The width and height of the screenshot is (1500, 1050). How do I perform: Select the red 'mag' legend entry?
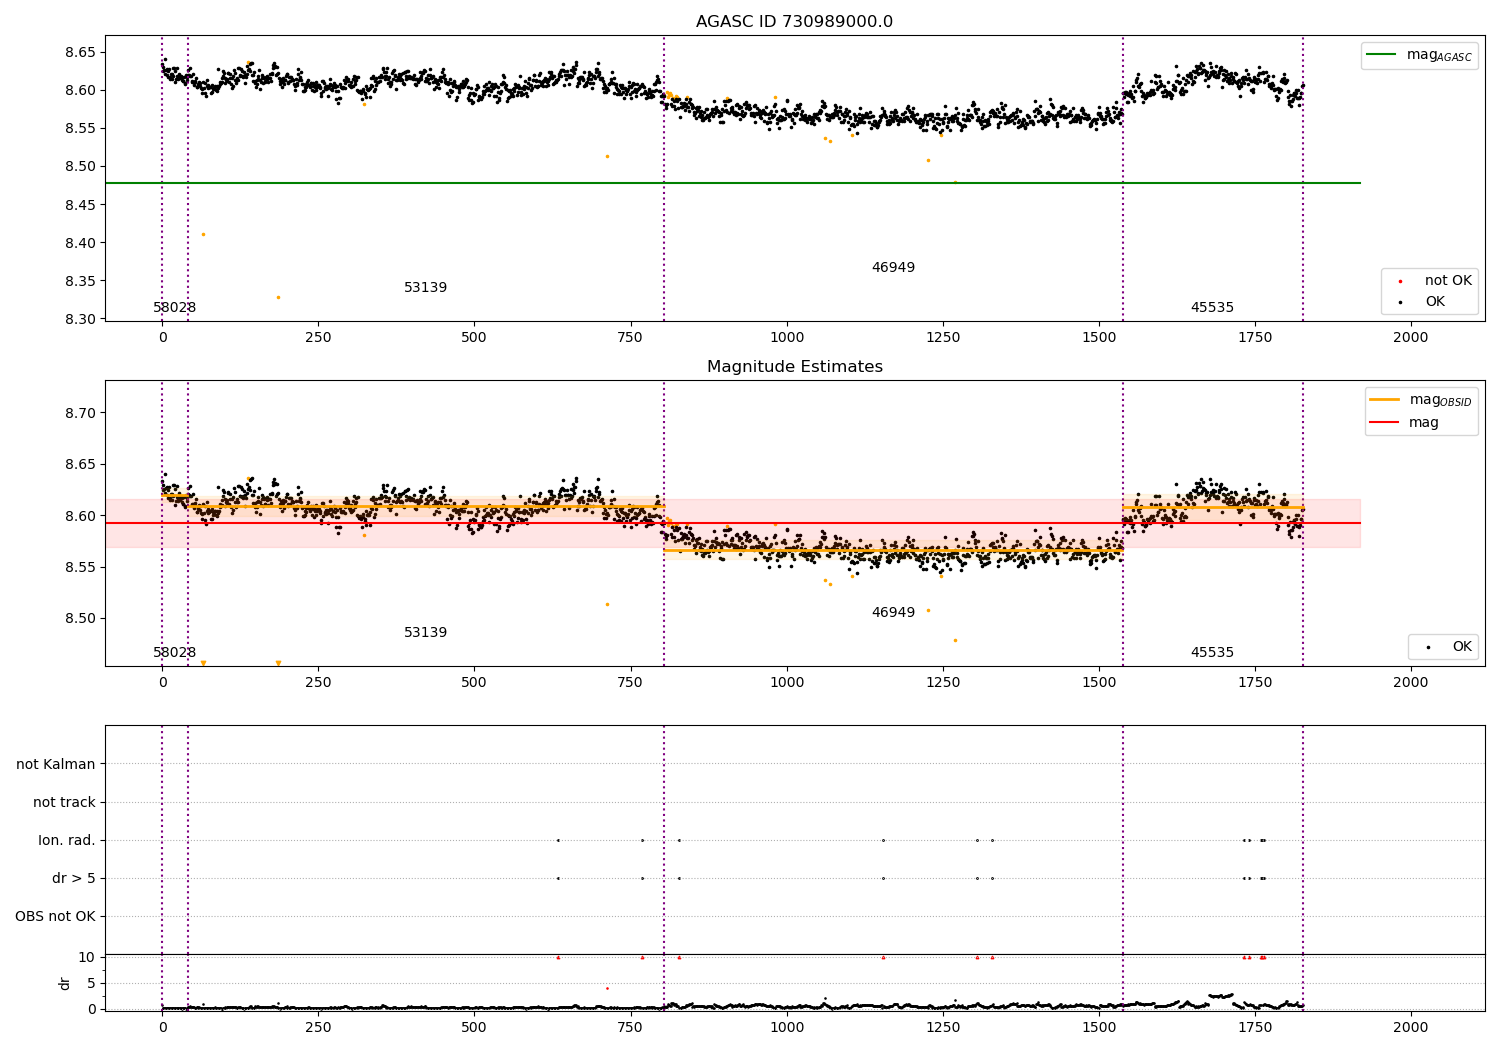pyautogui.click(x=1404, y=422)
